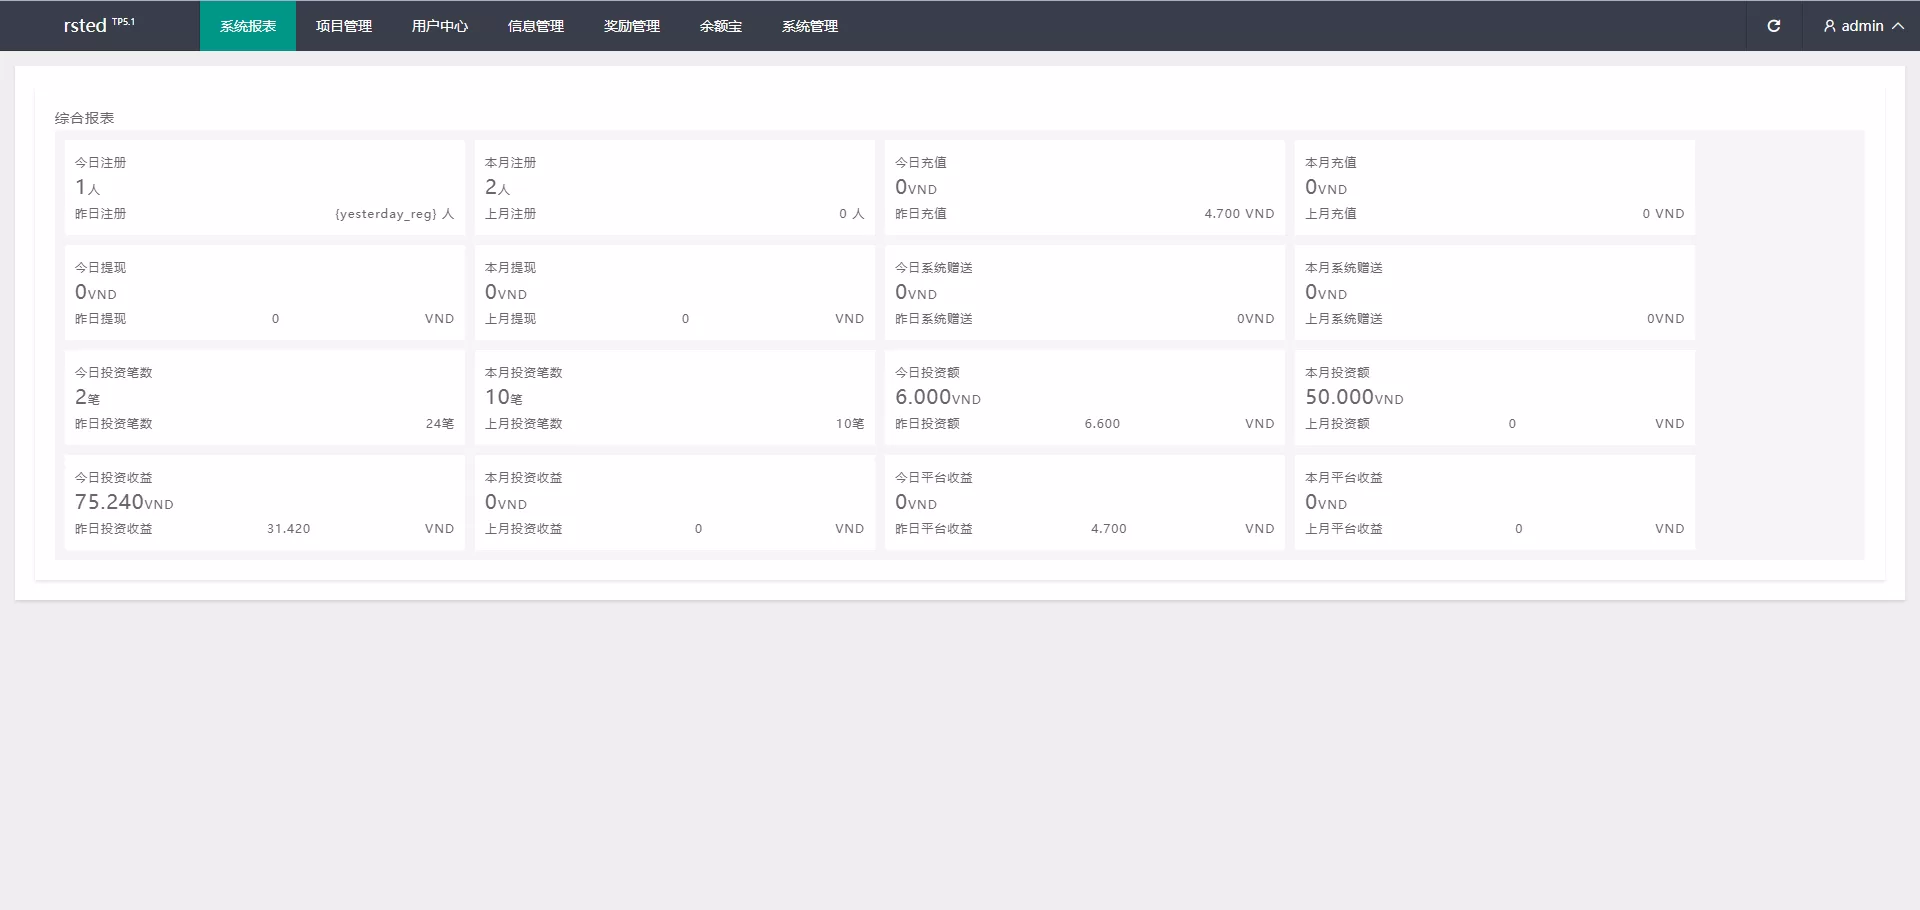Select the 今日系统赠送 card

click(1084, 292)
